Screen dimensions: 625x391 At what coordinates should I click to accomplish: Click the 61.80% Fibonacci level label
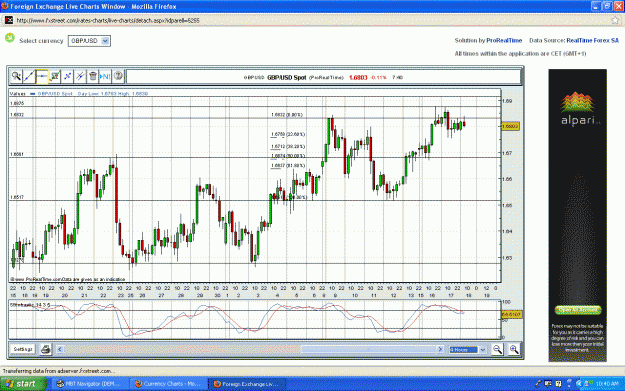[x=288, y=165]
